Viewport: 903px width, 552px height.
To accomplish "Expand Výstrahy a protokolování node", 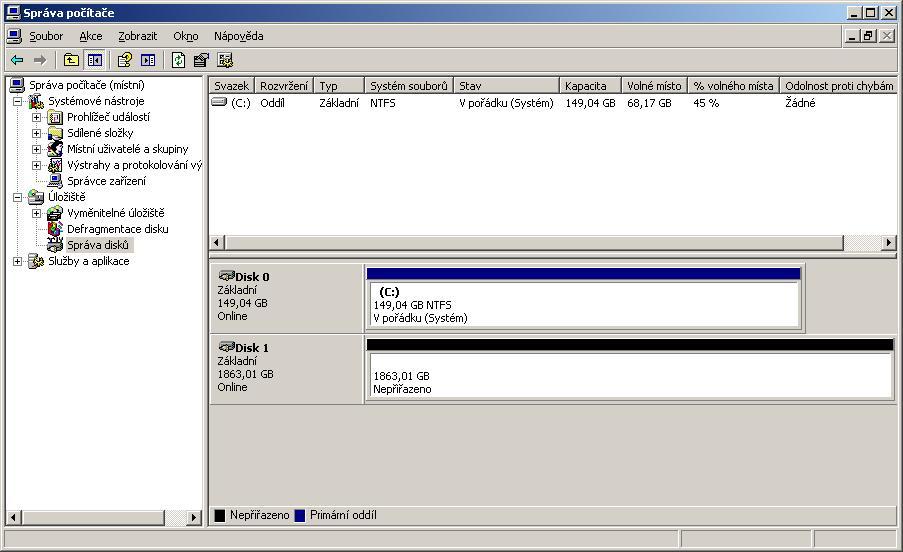I will pos(36,166).
